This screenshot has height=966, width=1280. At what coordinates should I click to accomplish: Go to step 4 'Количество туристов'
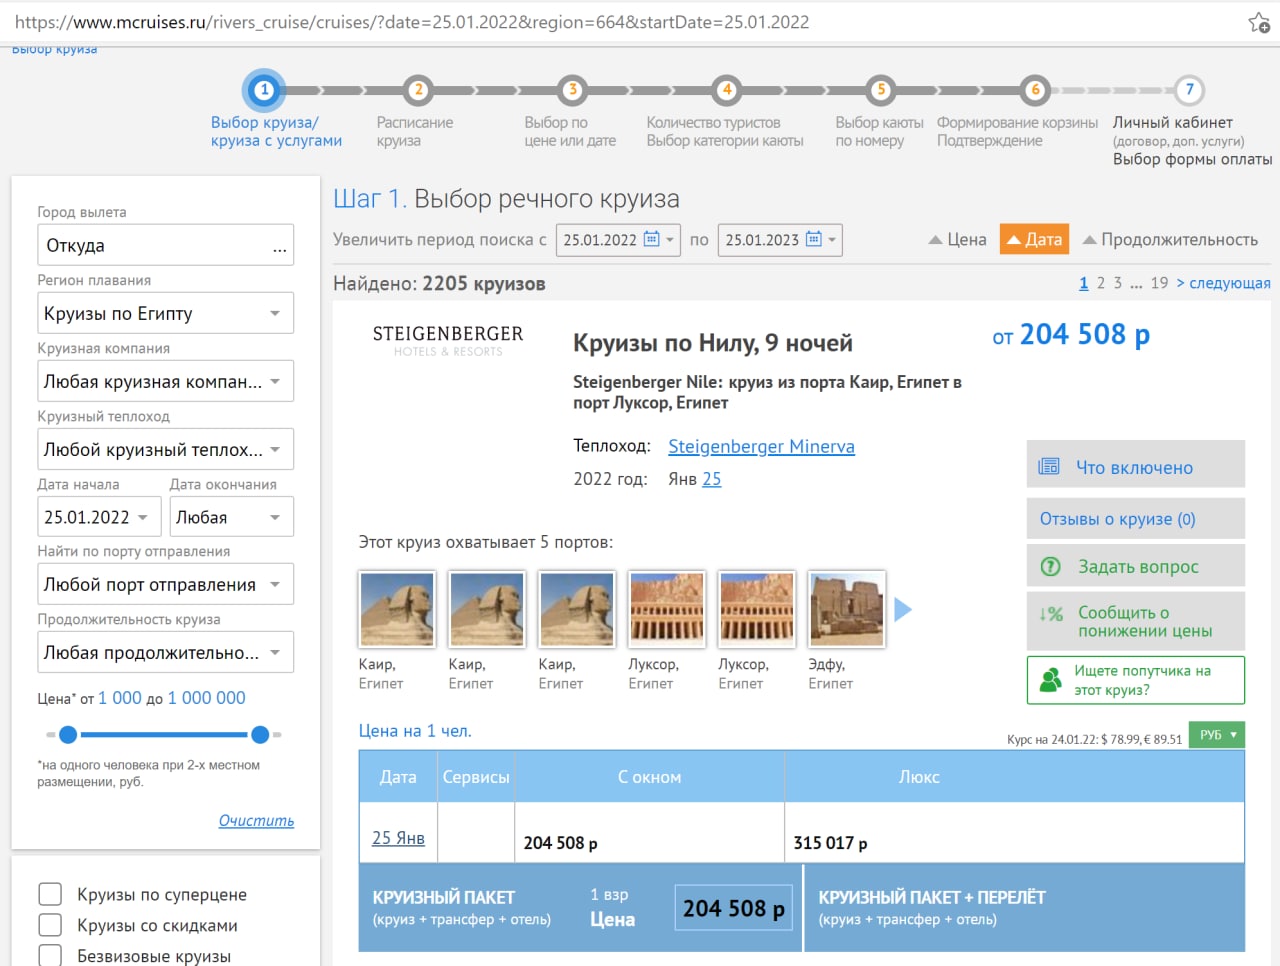click(727, 90)
